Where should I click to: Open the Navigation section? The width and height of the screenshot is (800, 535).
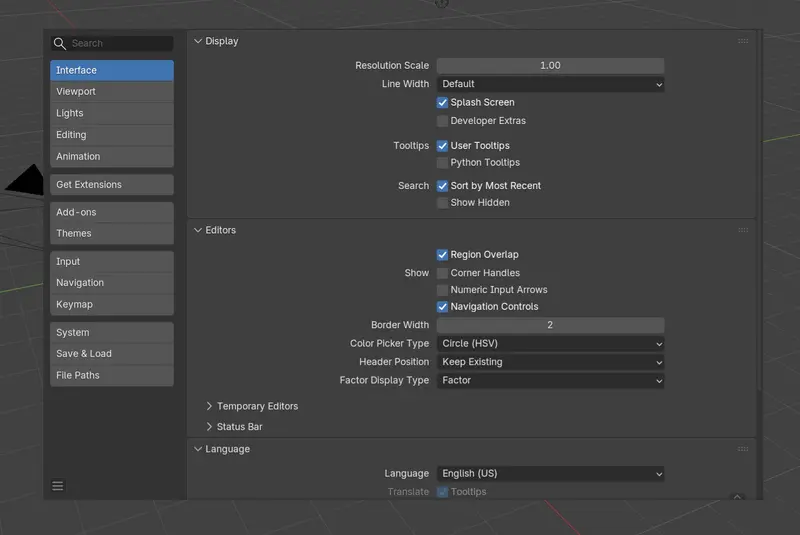112,283
